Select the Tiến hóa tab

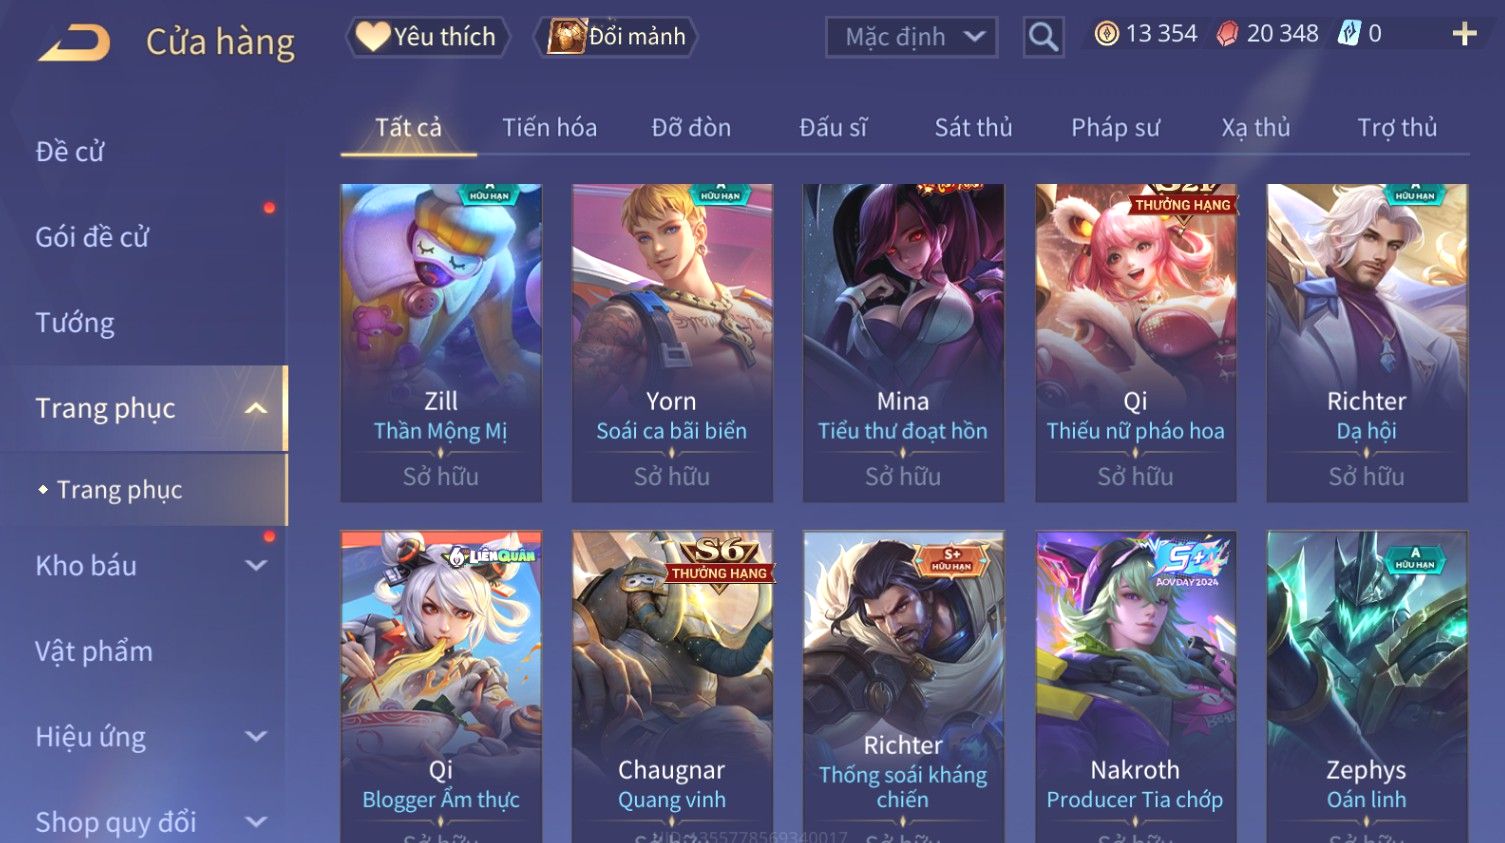click(549, 127)
